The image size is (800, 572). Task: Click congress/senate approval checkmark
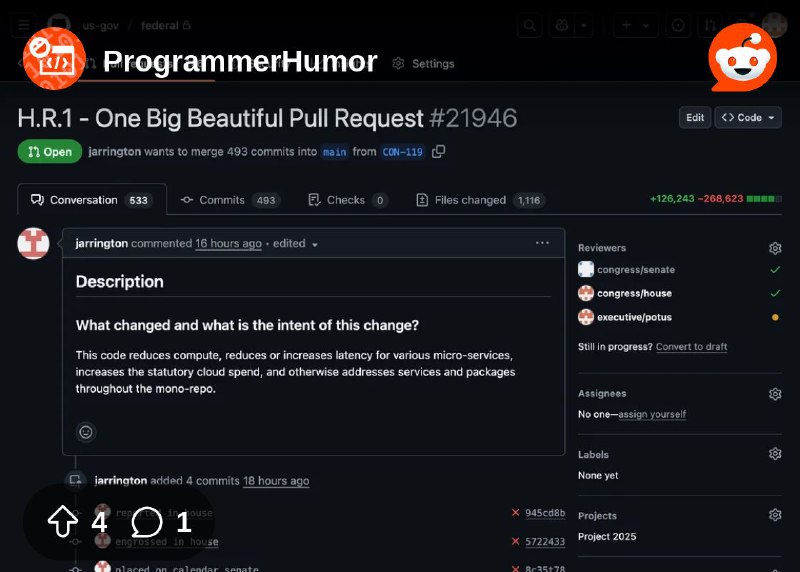[x=775, y=269]
